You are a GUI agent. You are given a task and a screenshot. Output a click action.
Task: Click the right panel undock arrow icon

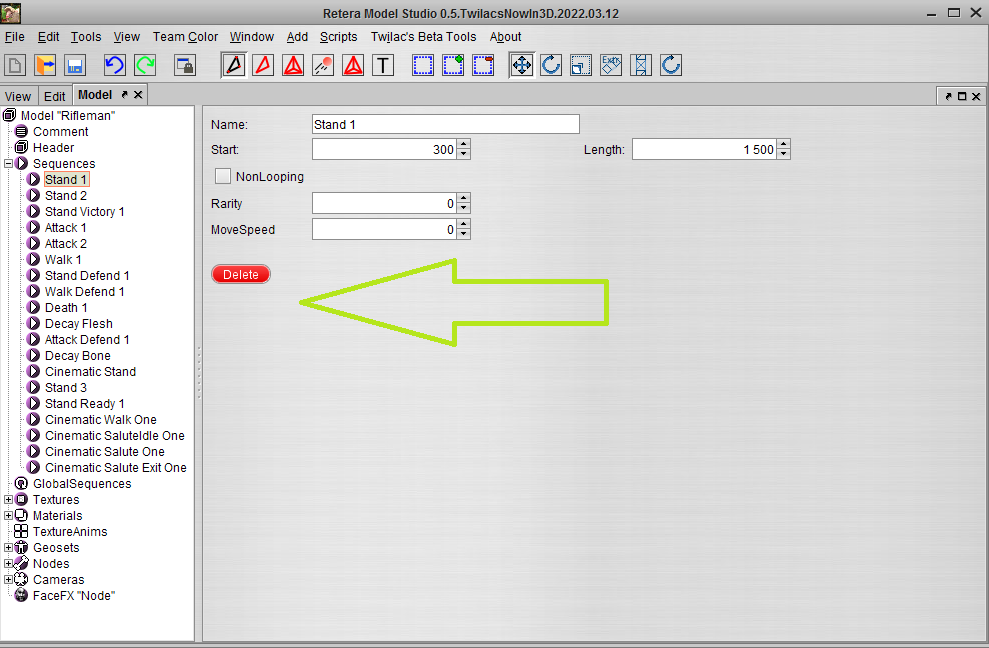(x=948, y=97)
